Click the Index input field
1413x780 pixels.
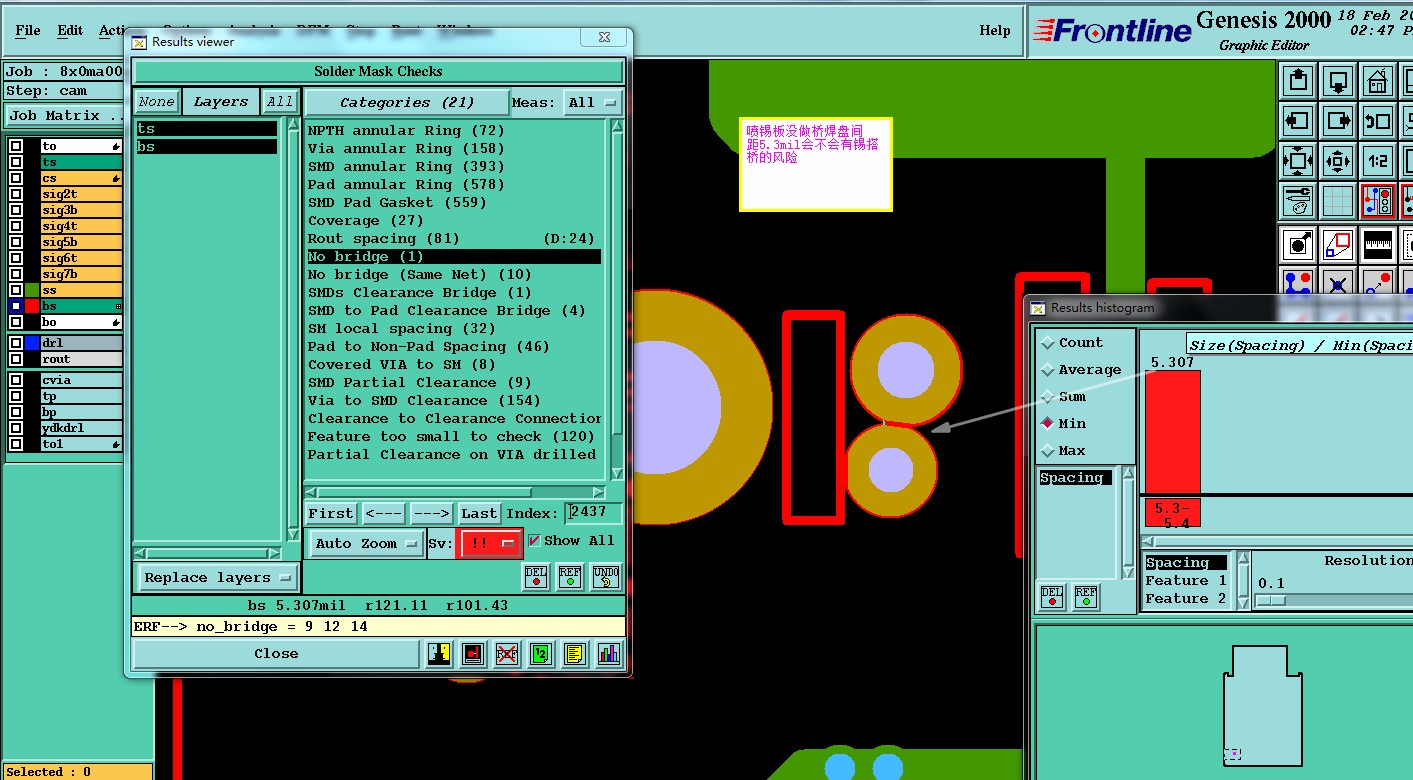tap(594, 513)
